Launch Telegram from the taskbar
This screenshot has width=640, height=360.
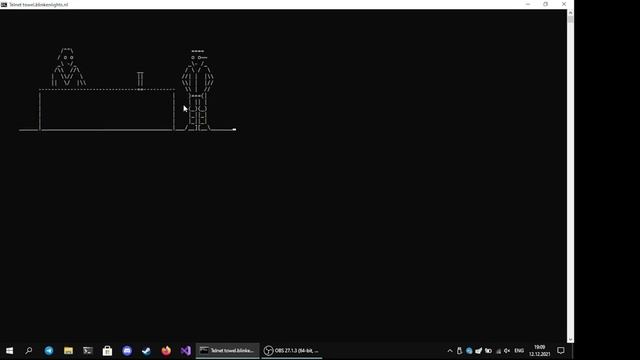click(x=49, y=351)
